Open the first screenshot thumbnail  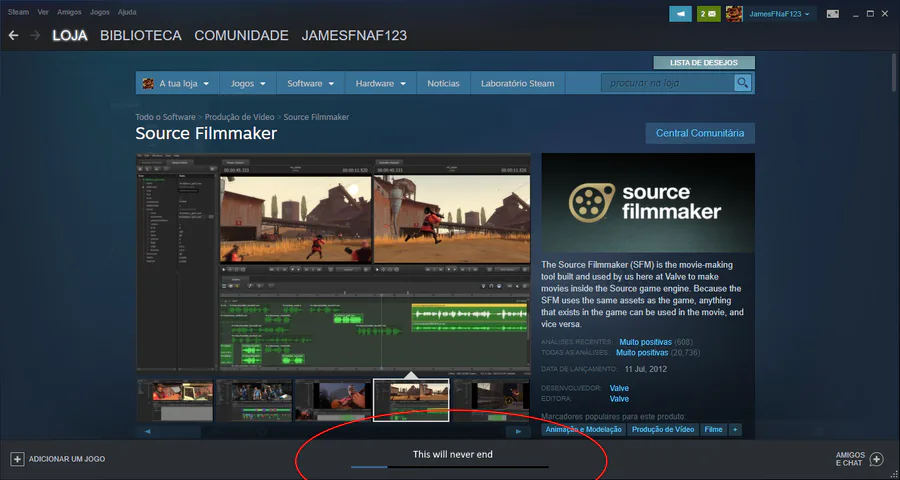coord(175,400)
